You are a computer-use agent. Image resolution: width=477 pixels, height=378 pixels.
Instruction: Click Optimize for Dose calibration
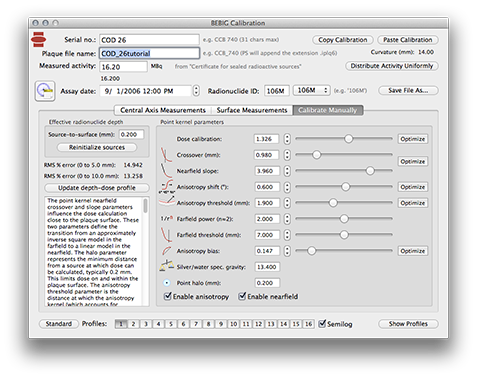click(413, 139)
